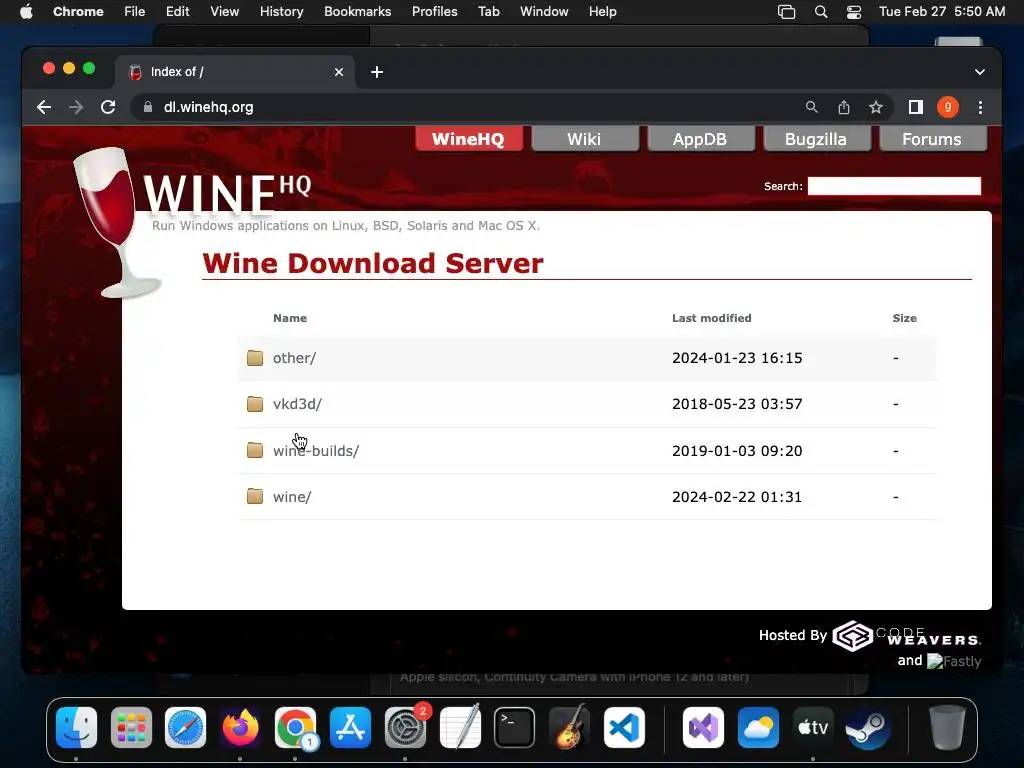The height and width of the screenshot is (768, 1024).
Task: Click the lock icon in the address bar
Action: 148,107
